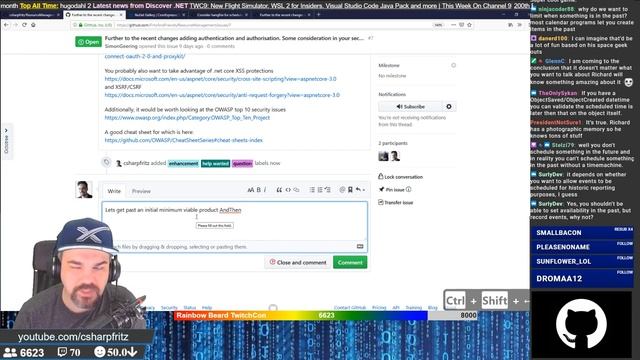The height and width of the screenshot is (360, 640).
Task: Click the first participant avatar
Action: (383, 156)
